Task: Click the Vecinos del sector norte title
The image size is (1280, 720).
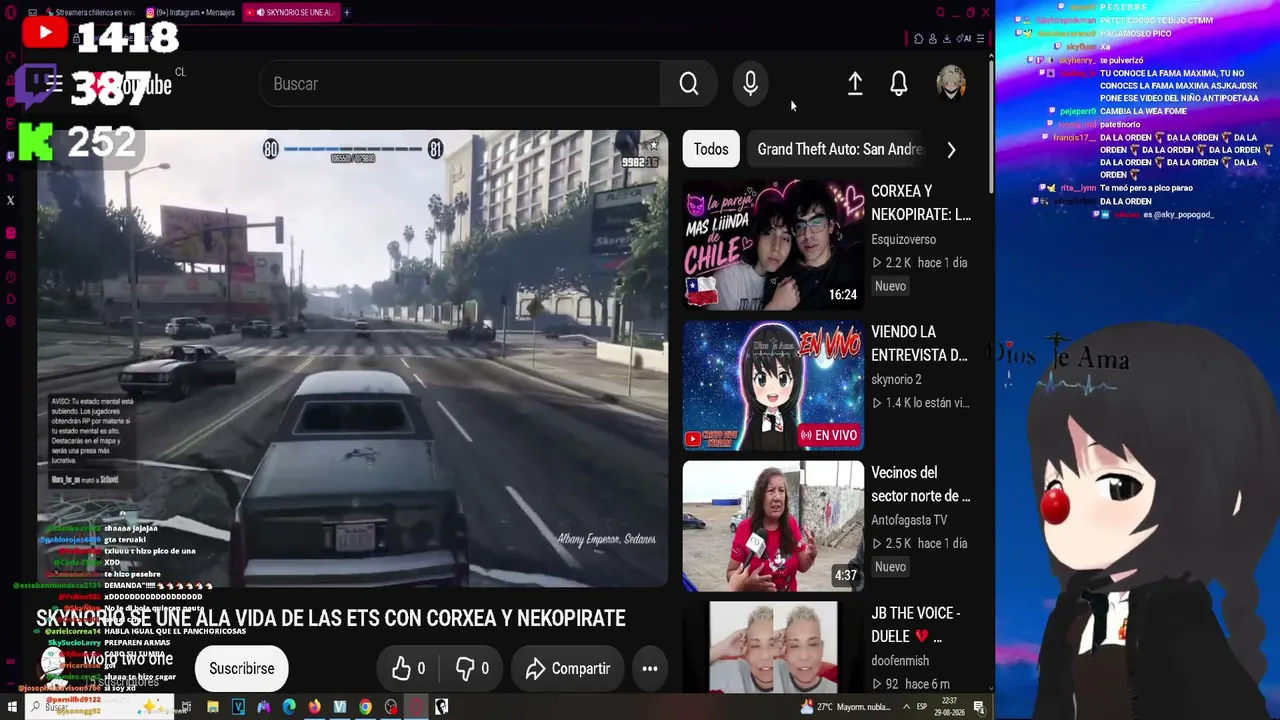Action: [x=920, y=484]
